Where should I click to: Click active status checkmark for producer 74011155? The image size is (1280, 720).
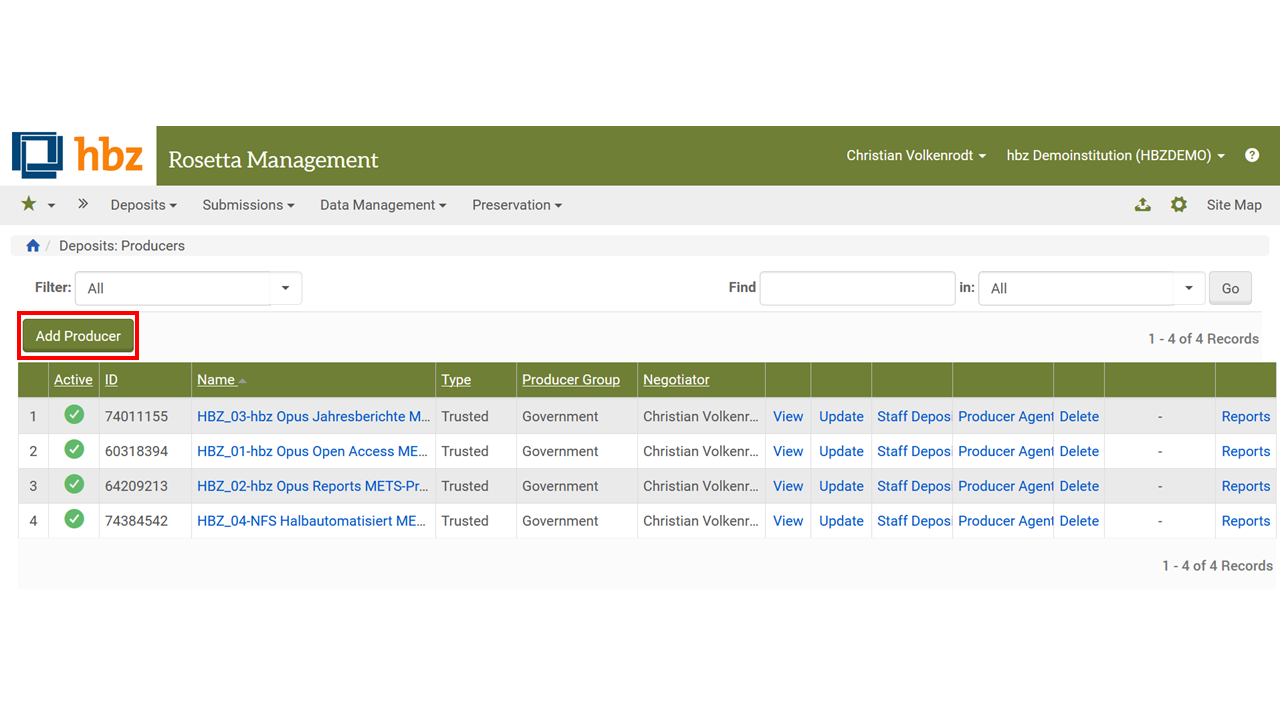[74, 415]
